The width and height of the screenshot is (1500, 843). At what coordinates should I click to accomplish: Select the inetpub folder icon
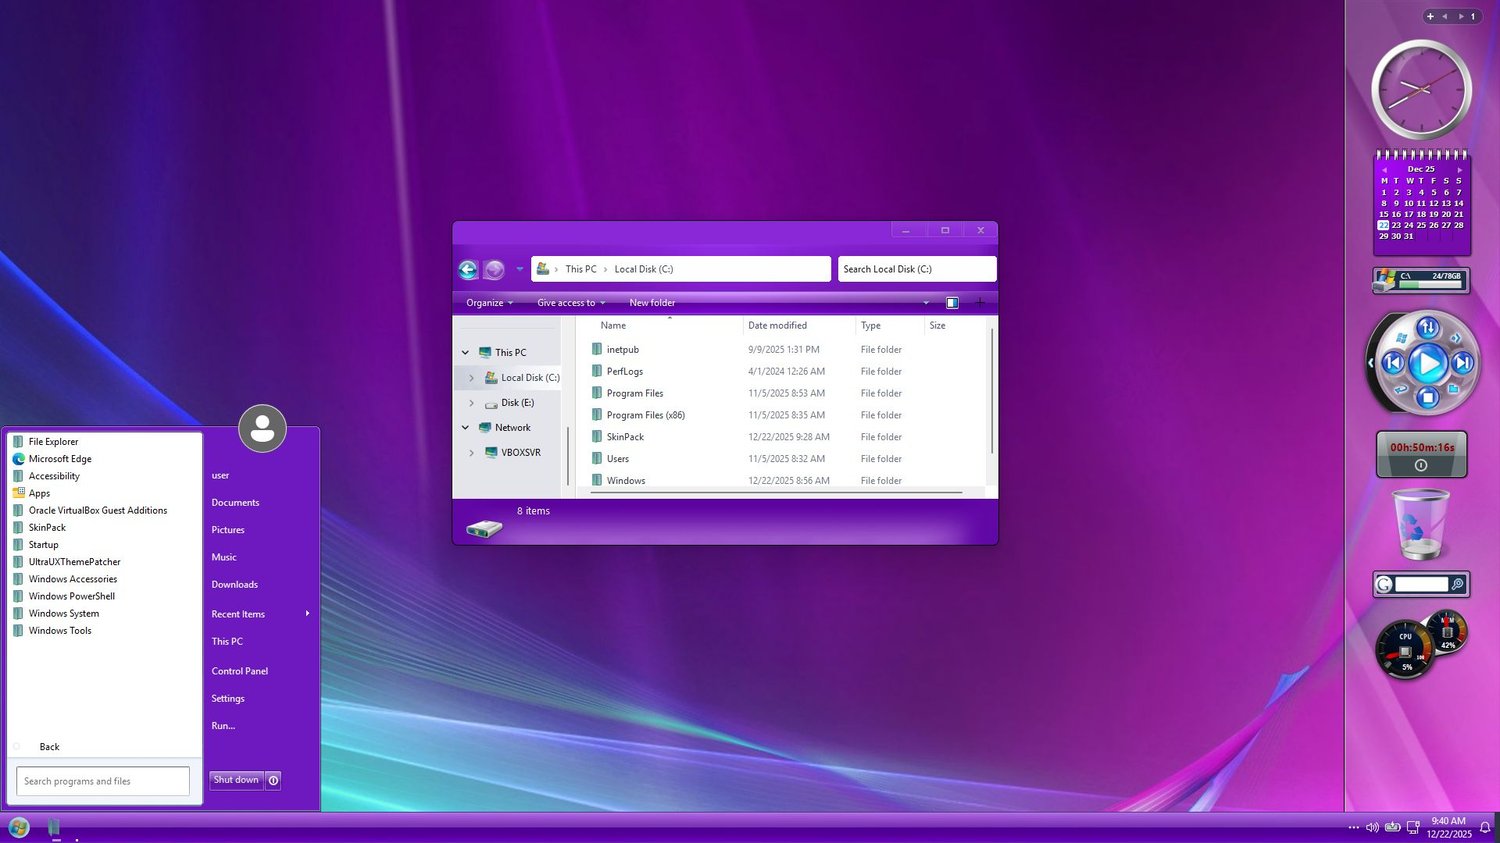pos(597,349)
